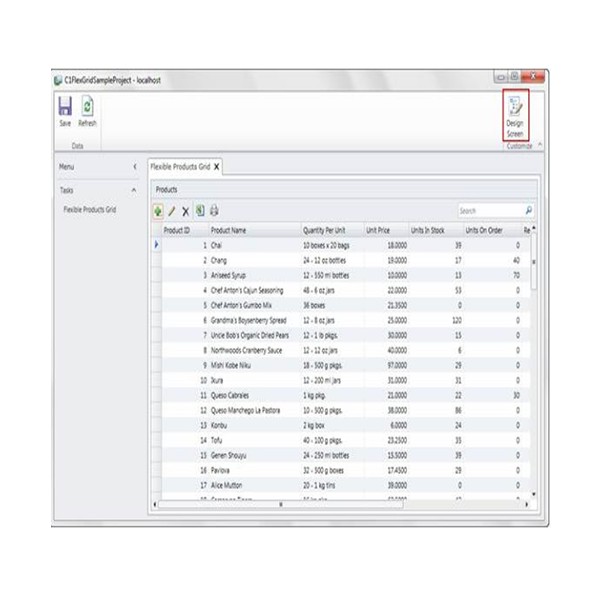Viewport: 600px width, 600px height.
Task: Add a new product row with the plus icon
Action: tap(158, 211)
